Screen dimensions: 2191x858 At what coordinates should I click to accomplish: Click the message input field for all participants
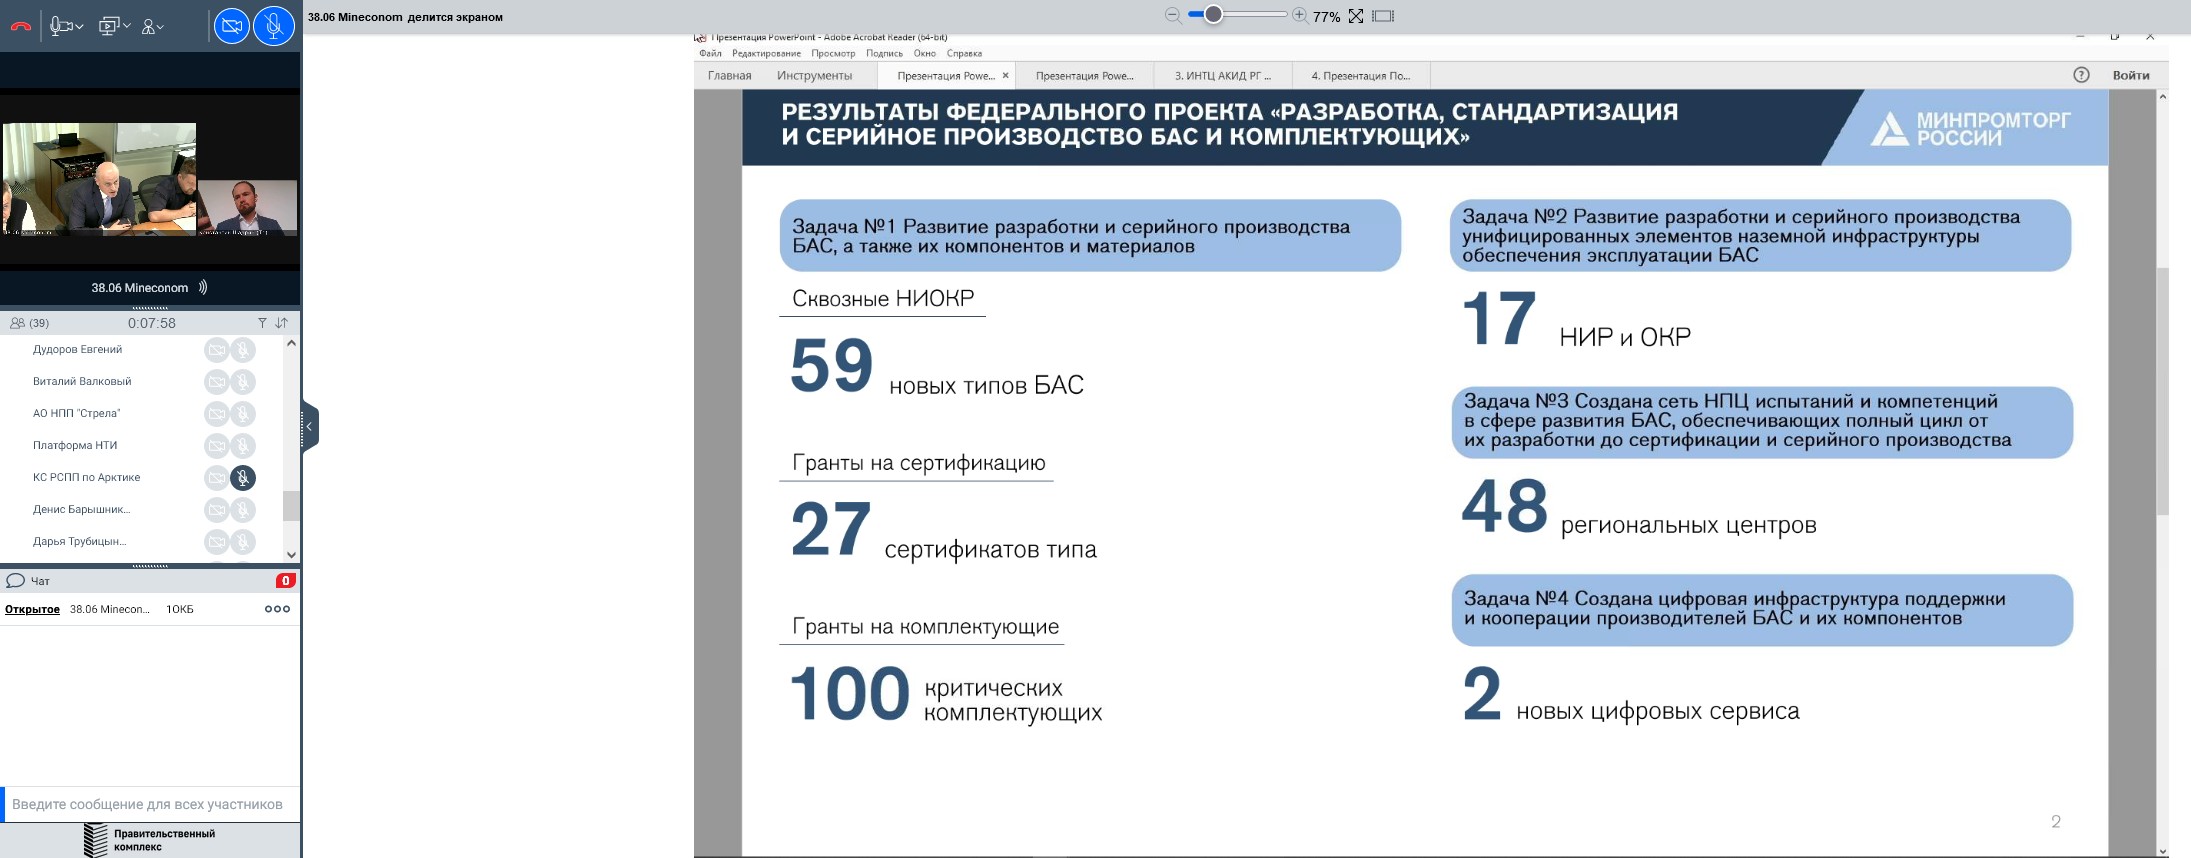tap(150, 804)
